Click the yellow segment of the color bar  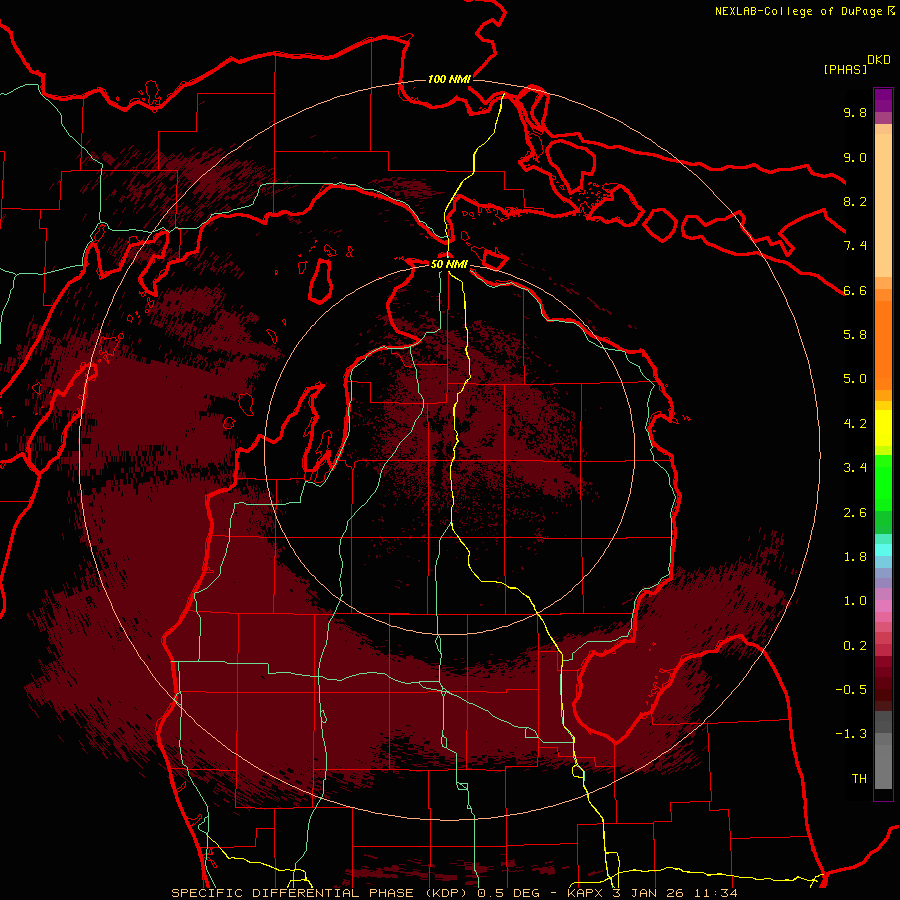[883, 428]
